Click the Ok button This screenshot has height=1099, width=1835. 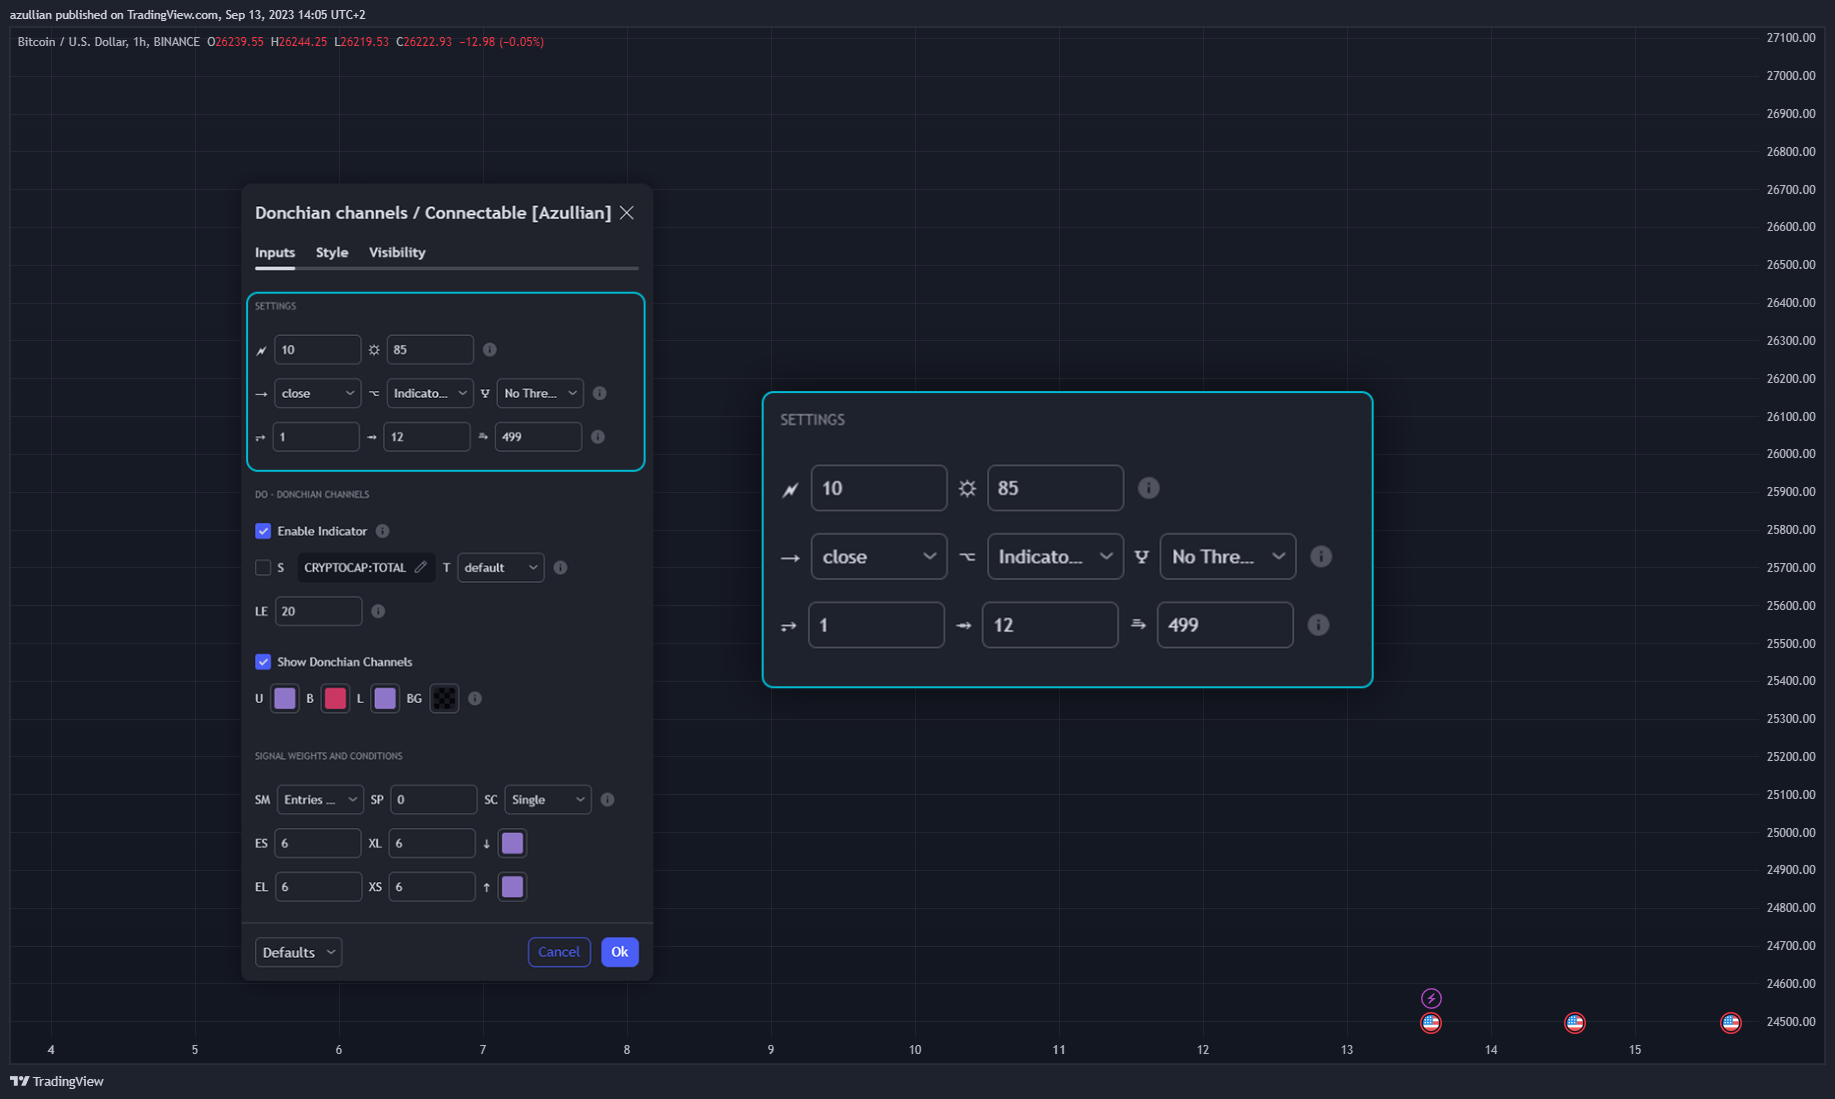click(x=620, y=952)
